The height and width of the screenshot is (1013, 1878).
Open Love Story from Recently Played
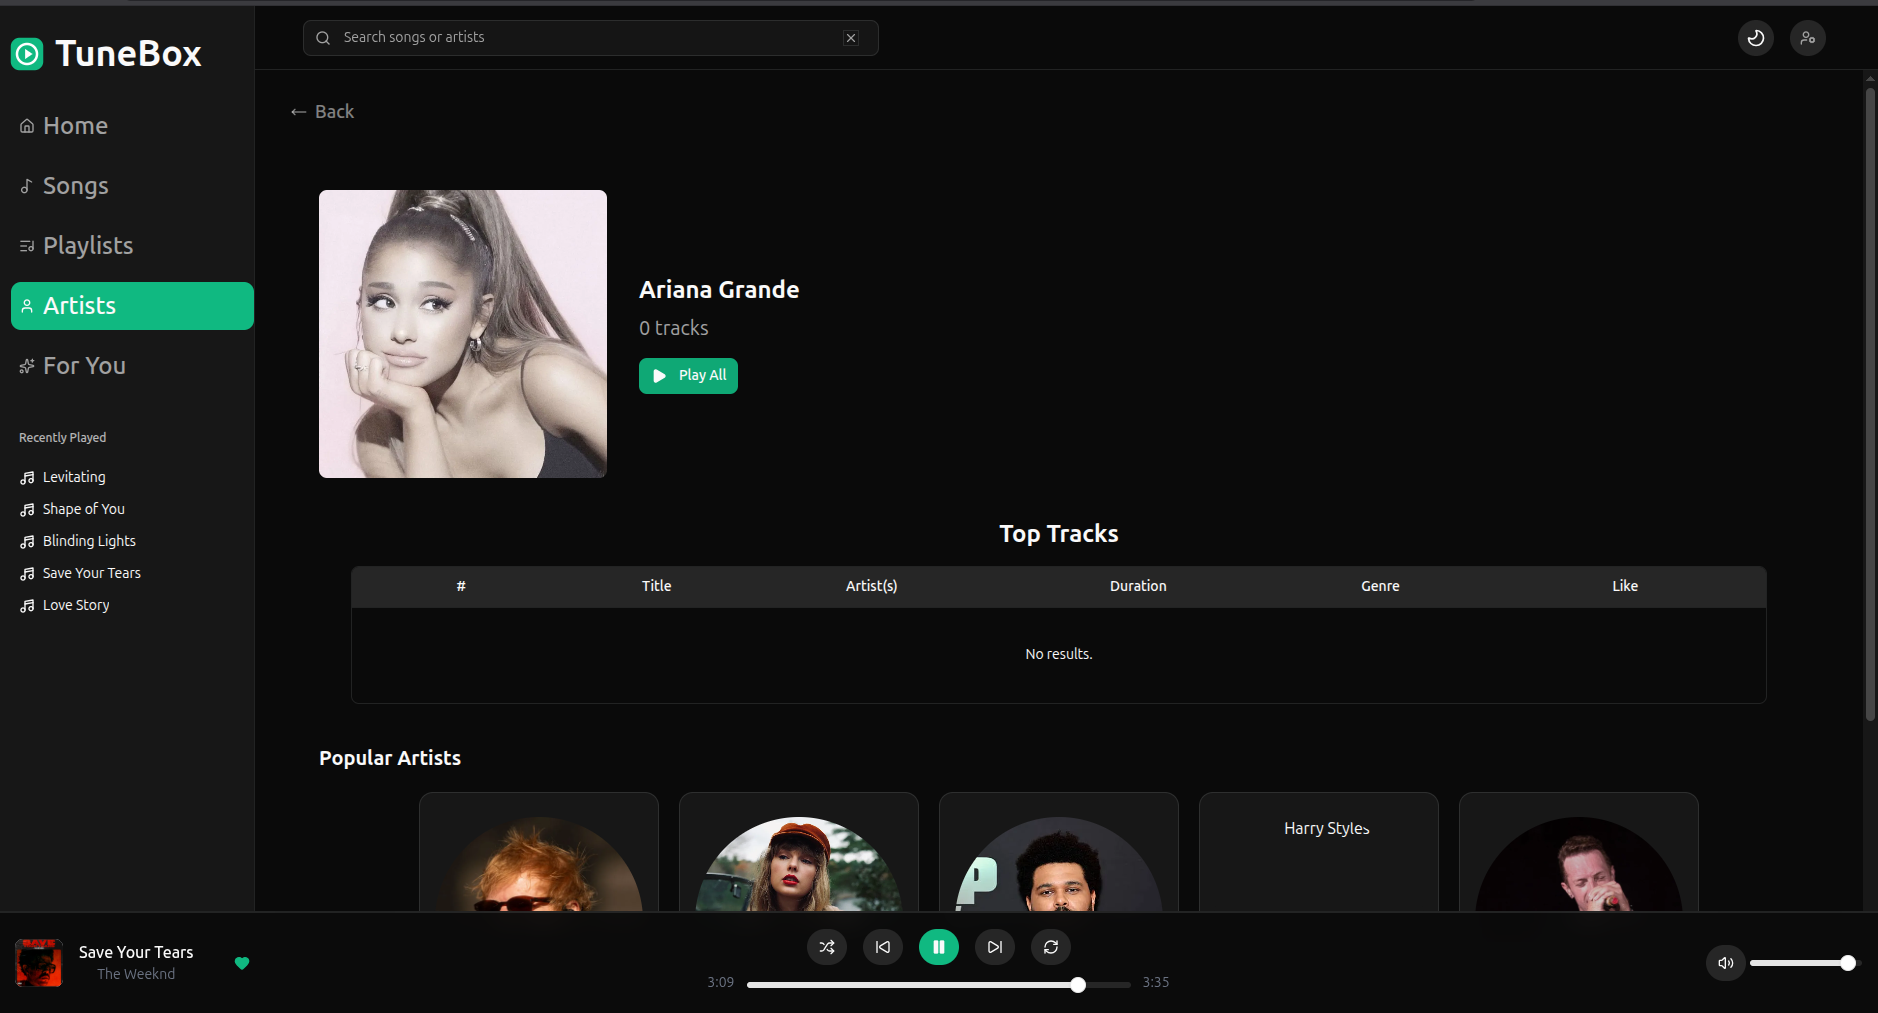coord(75,604)
